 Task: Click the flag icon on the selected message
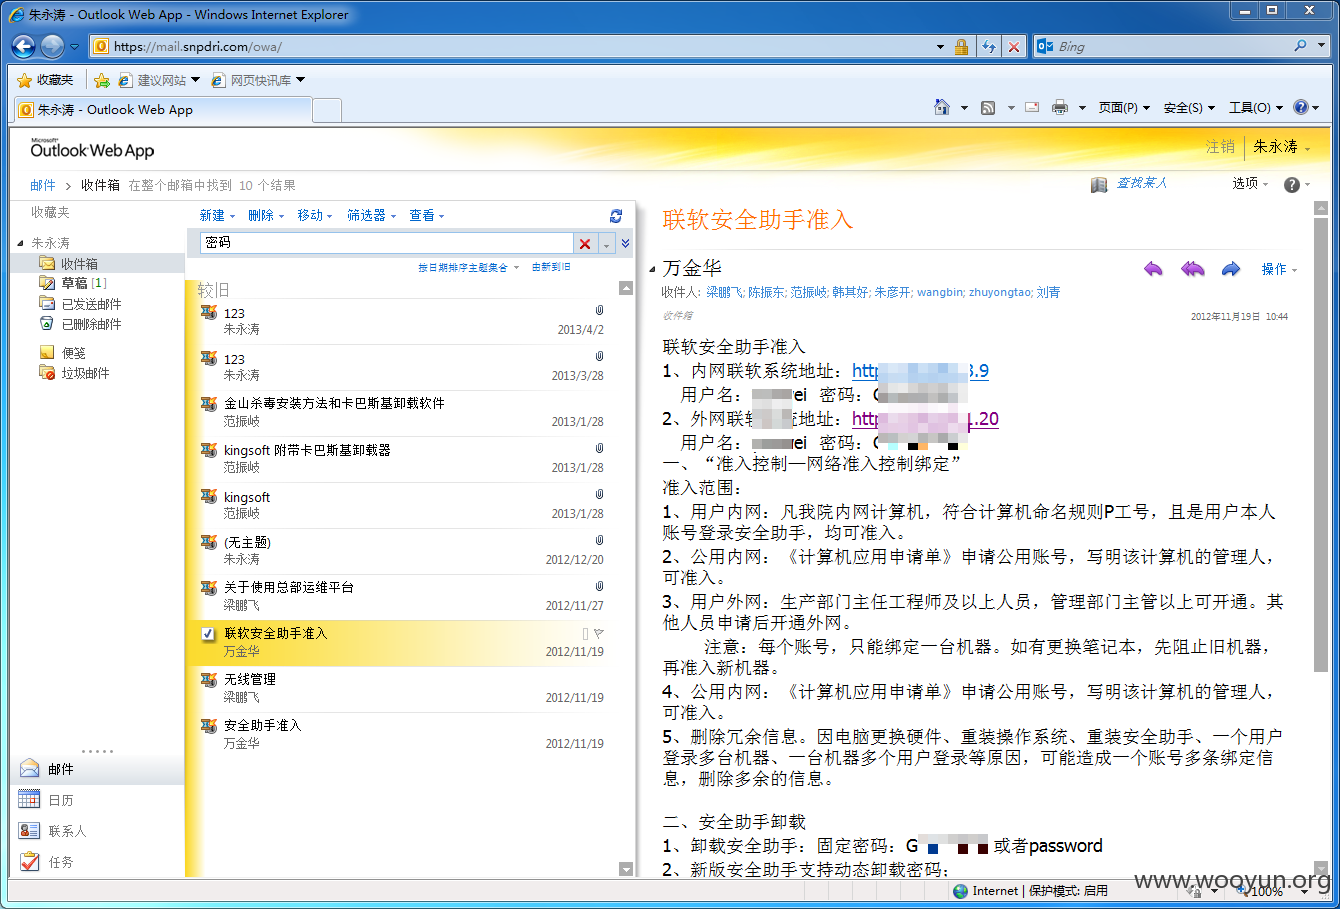tap(599, 633)
